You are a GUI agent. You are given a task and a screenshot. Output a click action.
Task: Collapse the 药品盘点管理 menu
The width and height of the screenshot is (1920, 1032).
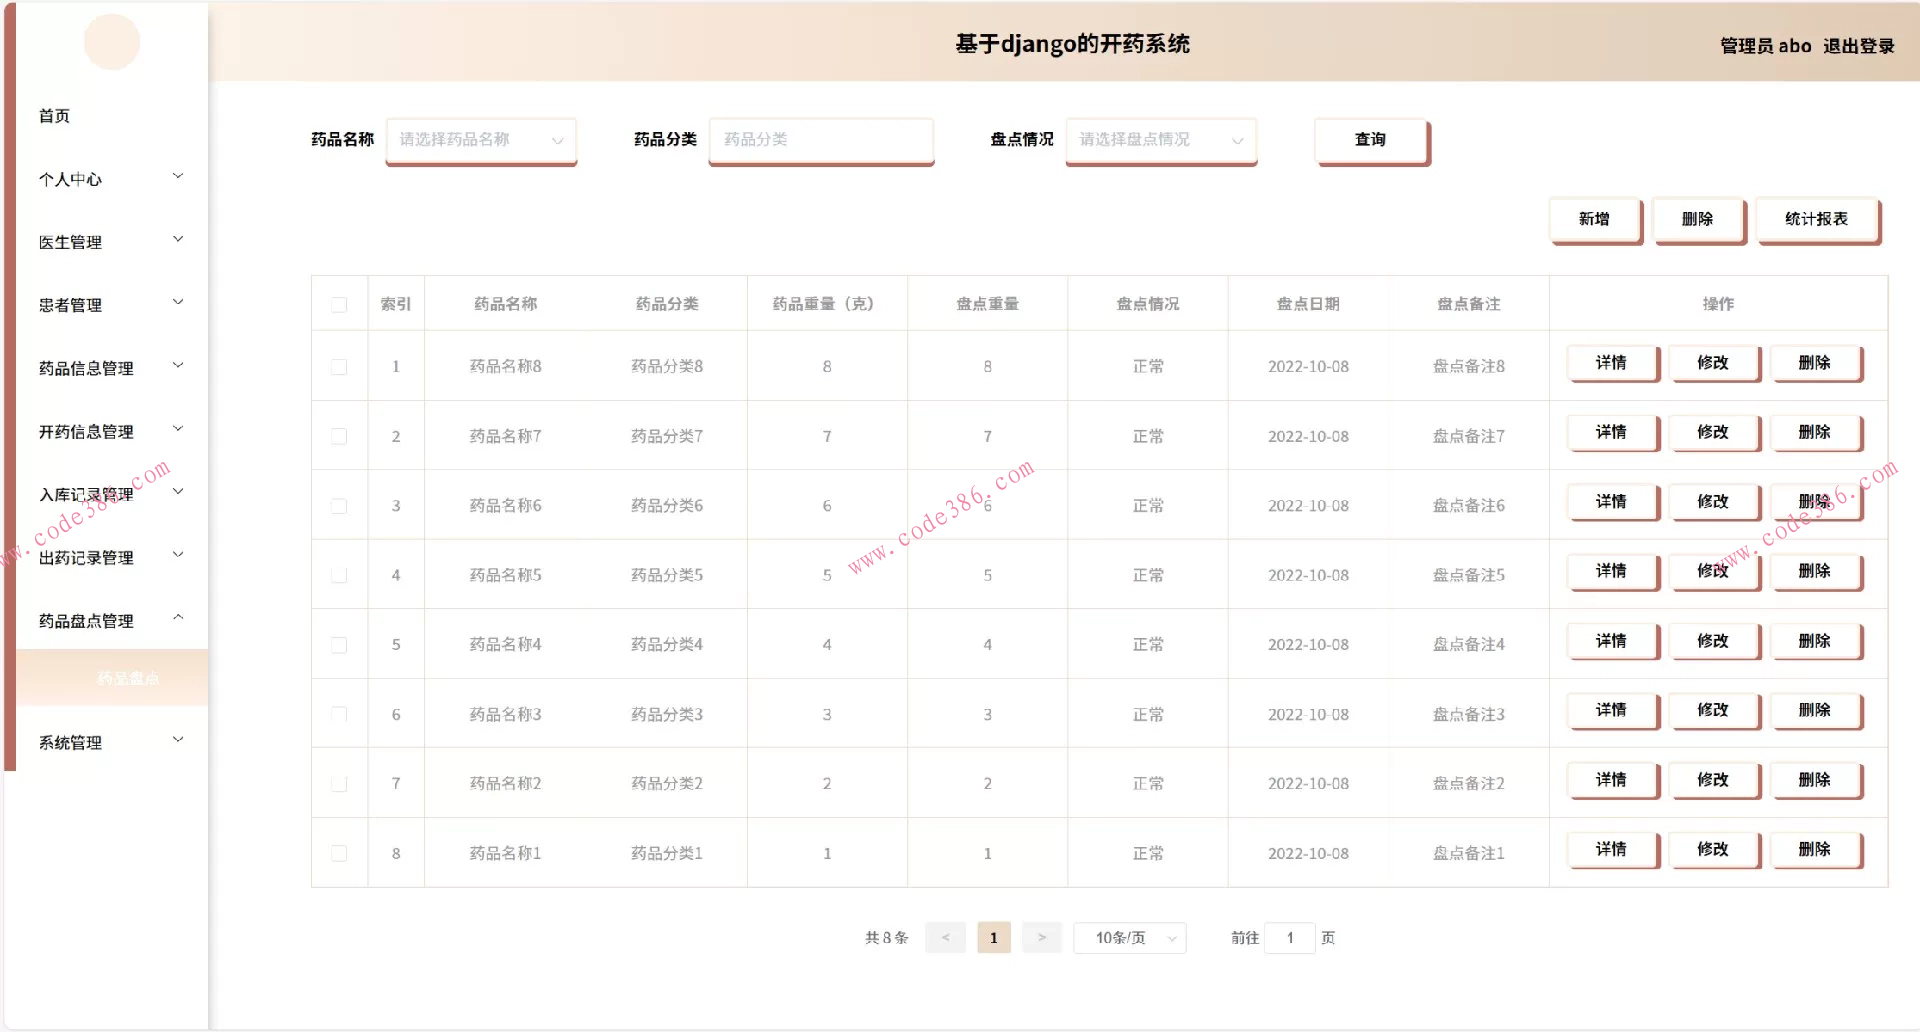pyautogui.click(x=85, y=620)
